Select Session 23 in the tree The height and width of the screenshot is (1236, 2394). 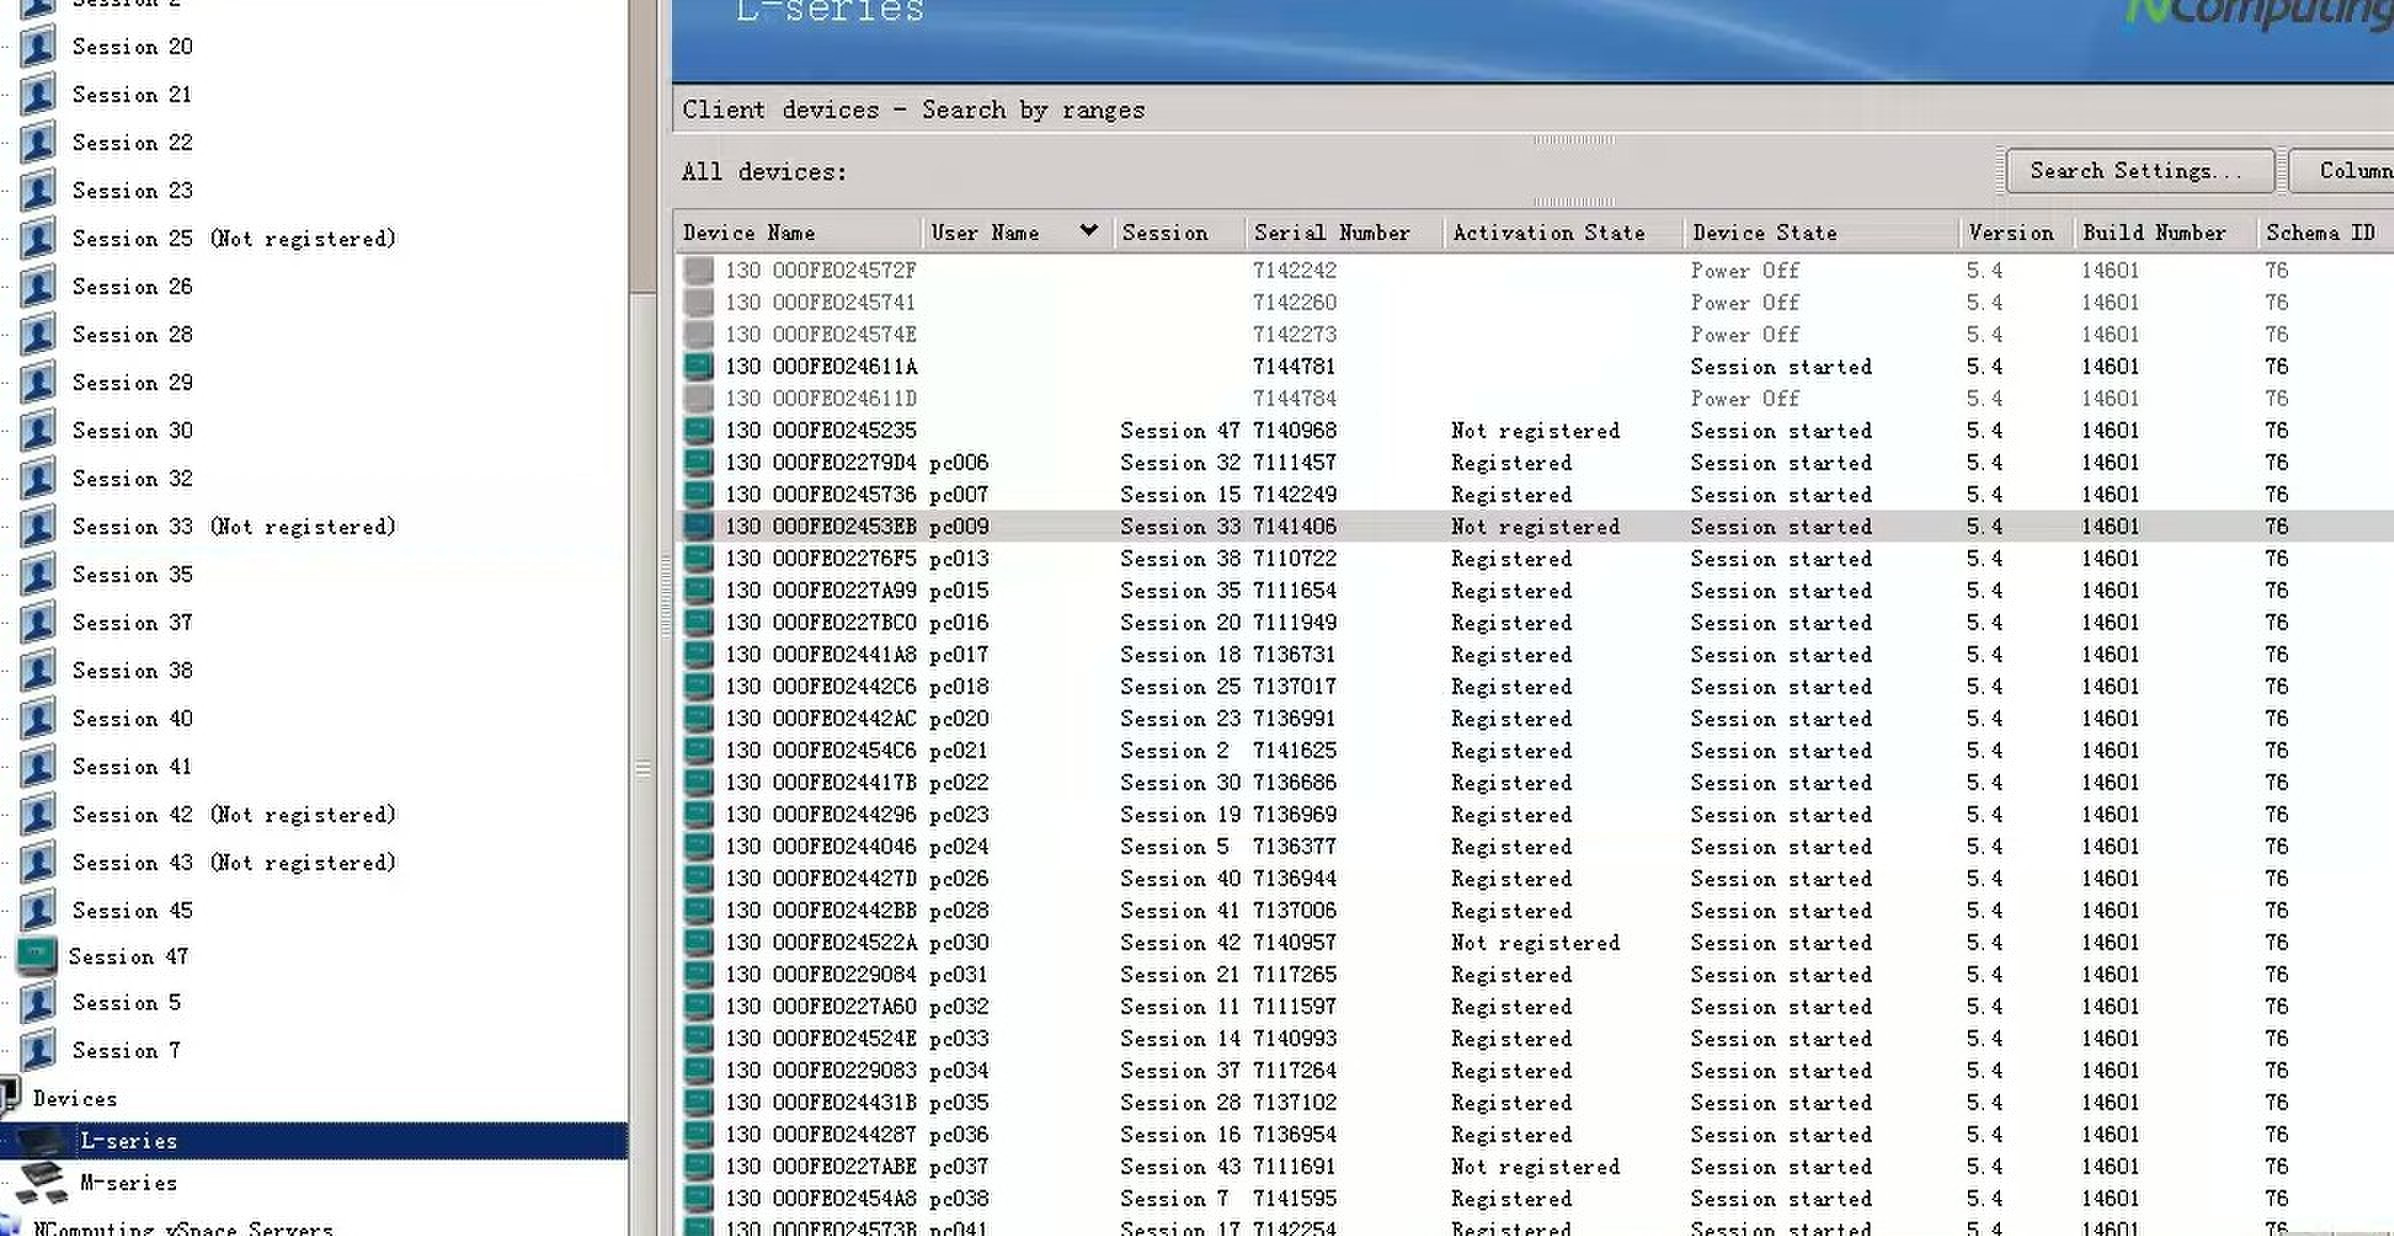pos(132,191)
